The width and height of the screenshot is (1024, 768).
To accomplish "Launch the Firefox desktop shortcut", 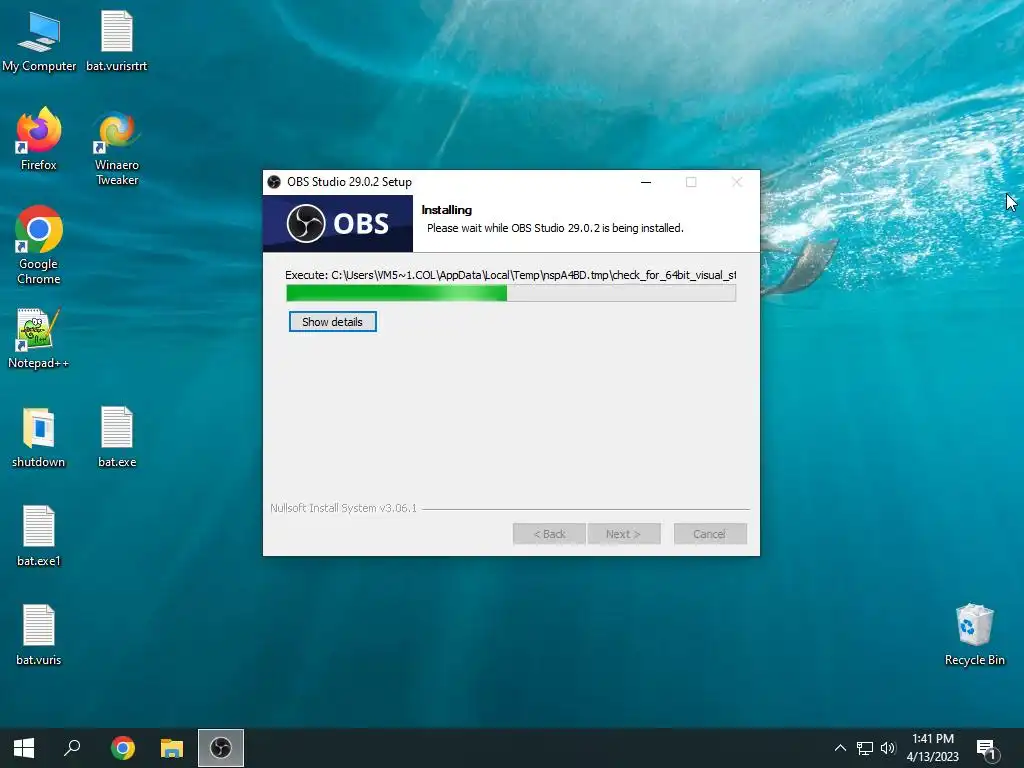I will (x=39, y=139).
